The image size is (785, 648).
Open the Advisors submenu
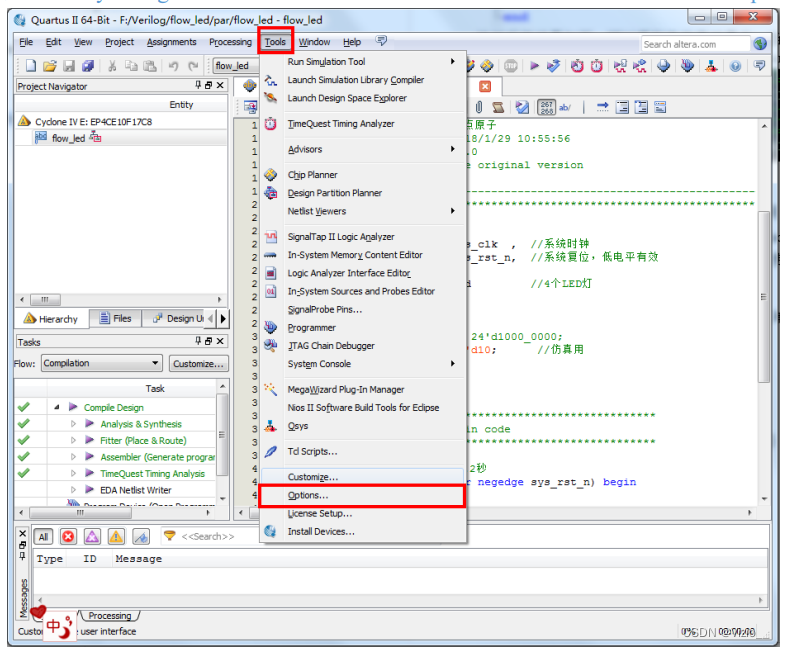363,149
